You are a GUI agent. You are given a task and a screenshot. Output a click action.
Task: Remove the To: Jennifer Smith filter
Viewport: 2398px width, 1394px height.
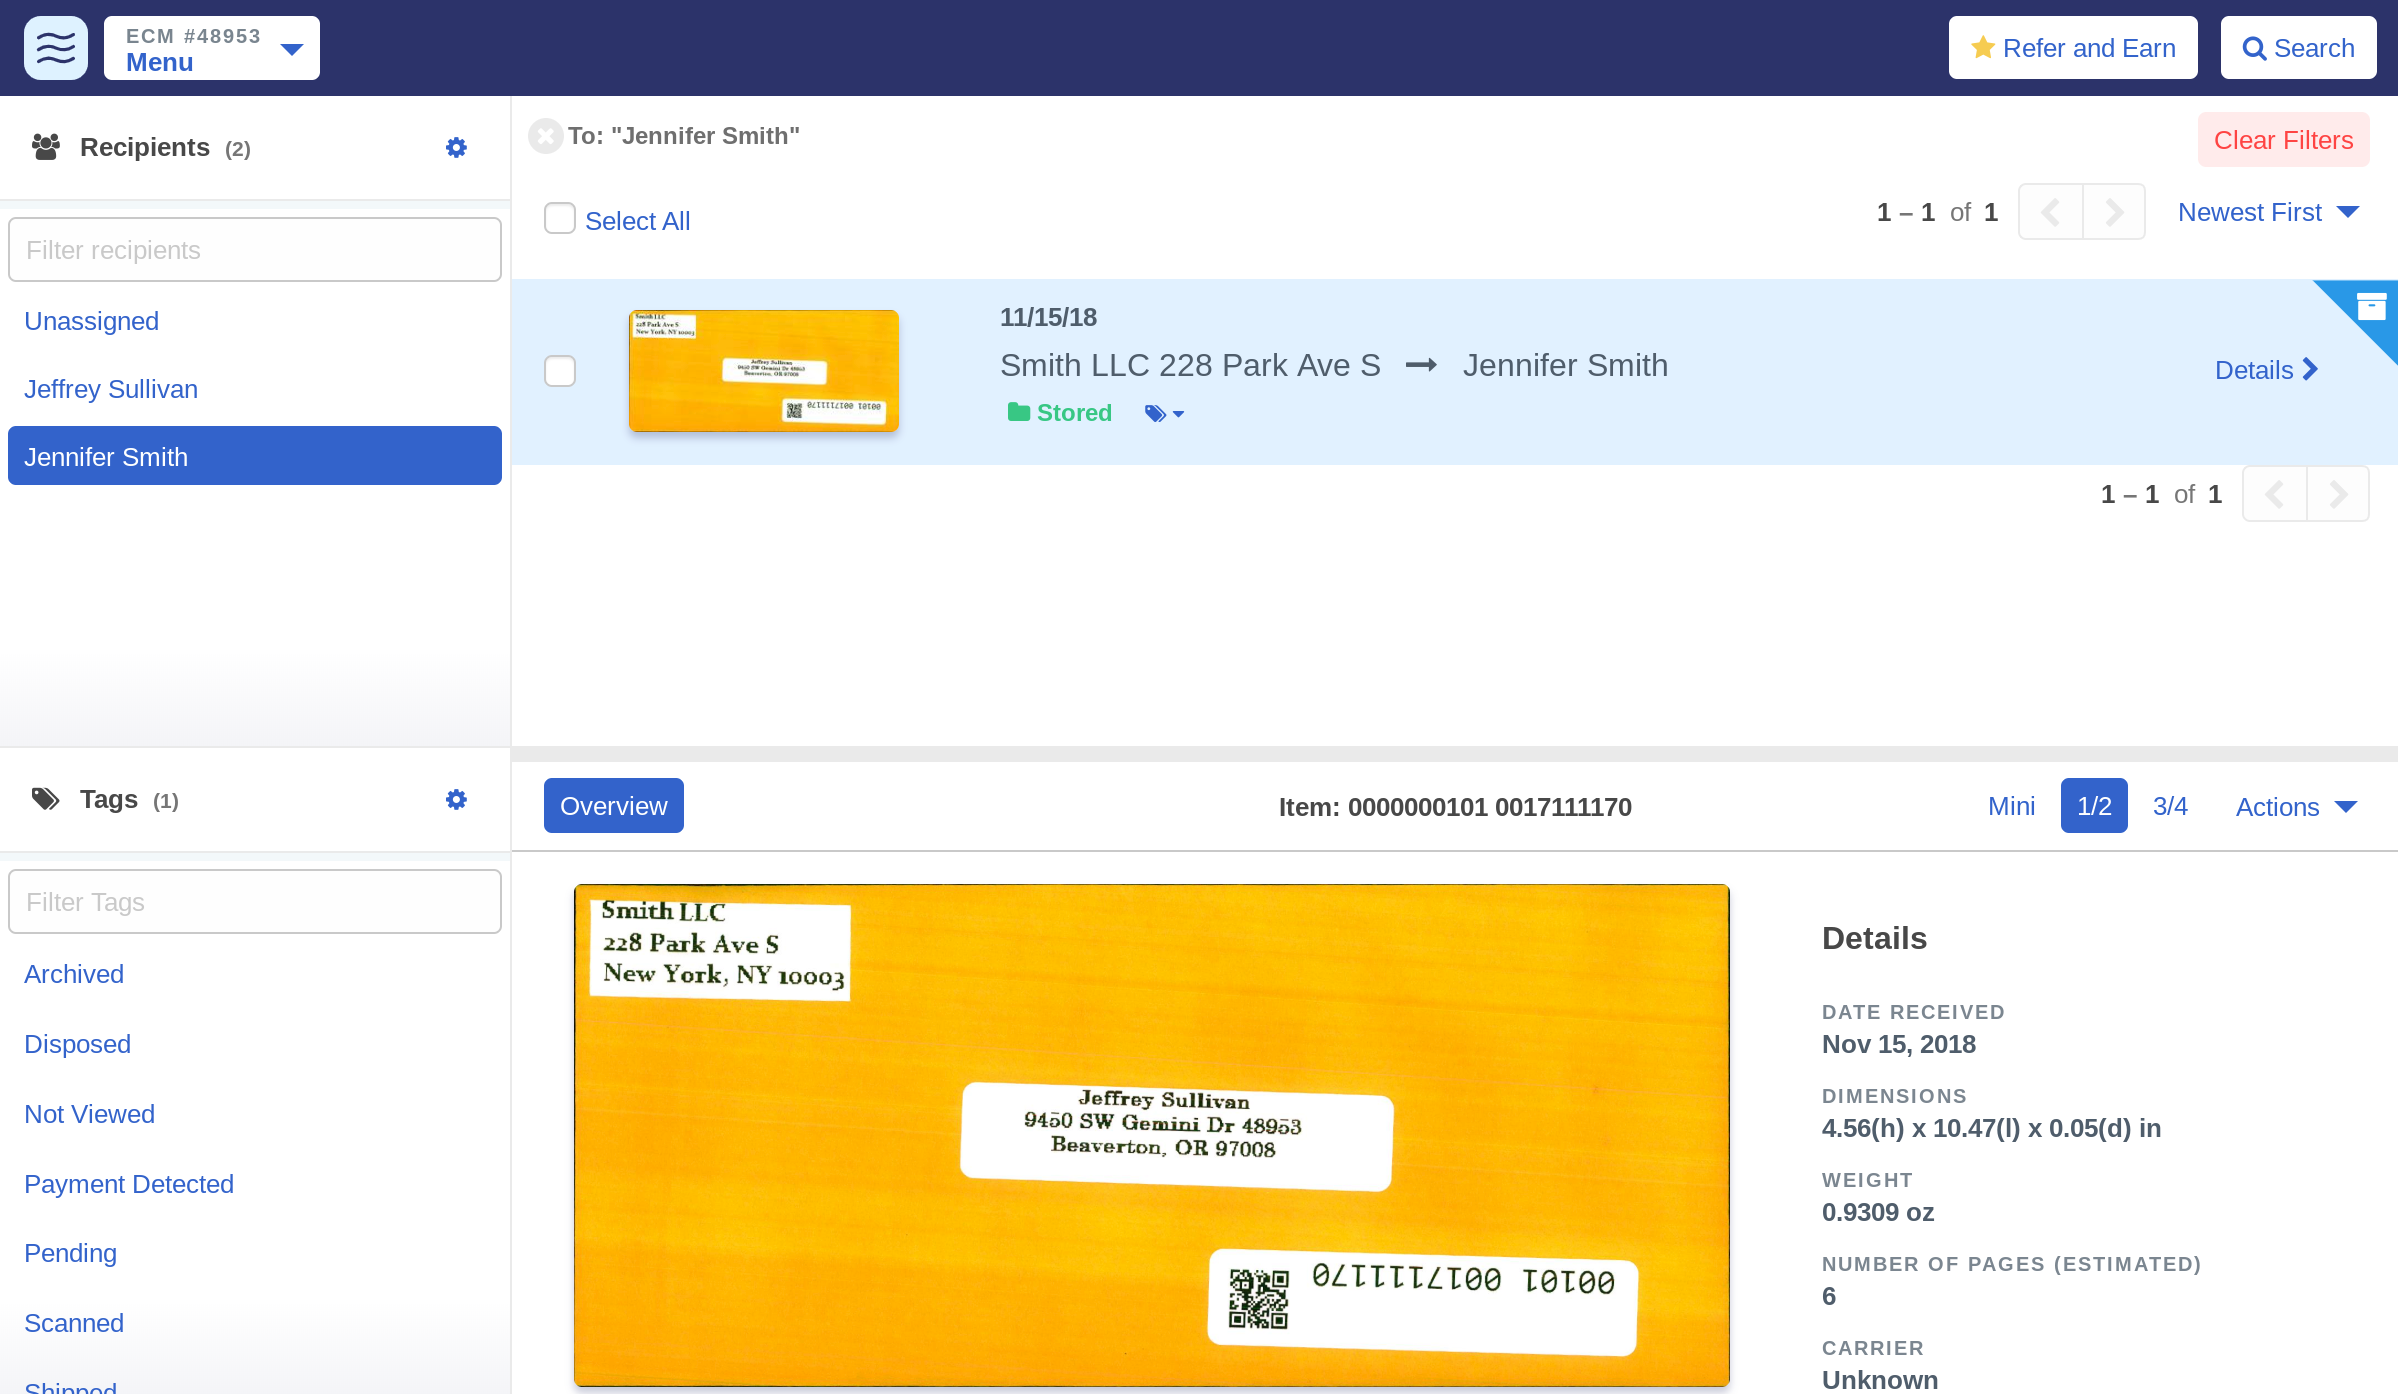(x=545, y=136)
